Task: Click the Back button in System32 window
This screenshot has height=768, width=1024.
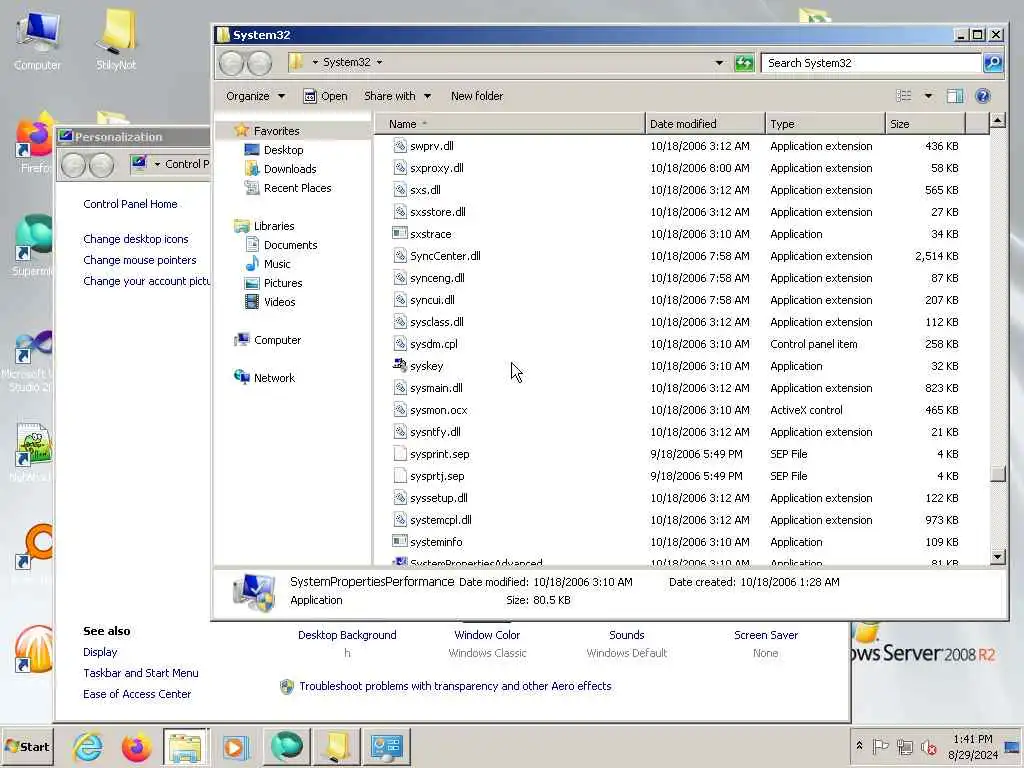Action: pos(231,63)
